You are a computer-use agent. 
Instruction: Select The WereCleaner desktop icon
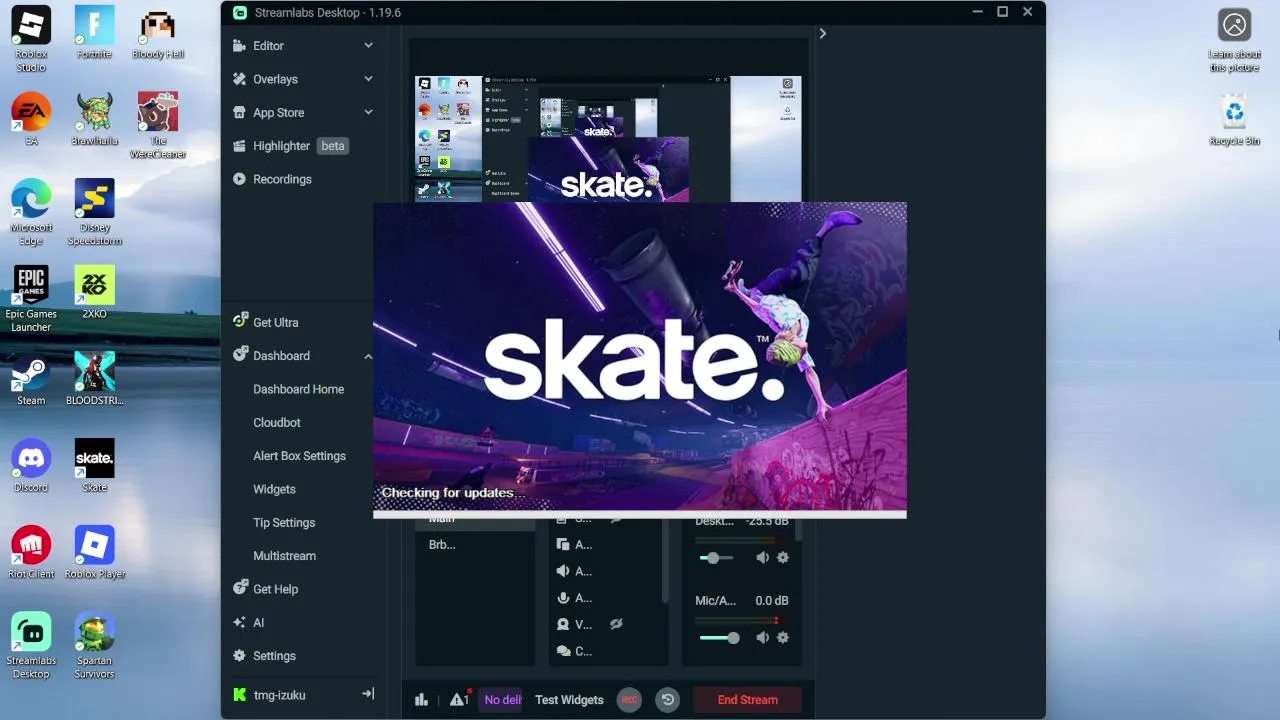click(x=158, y=126)
